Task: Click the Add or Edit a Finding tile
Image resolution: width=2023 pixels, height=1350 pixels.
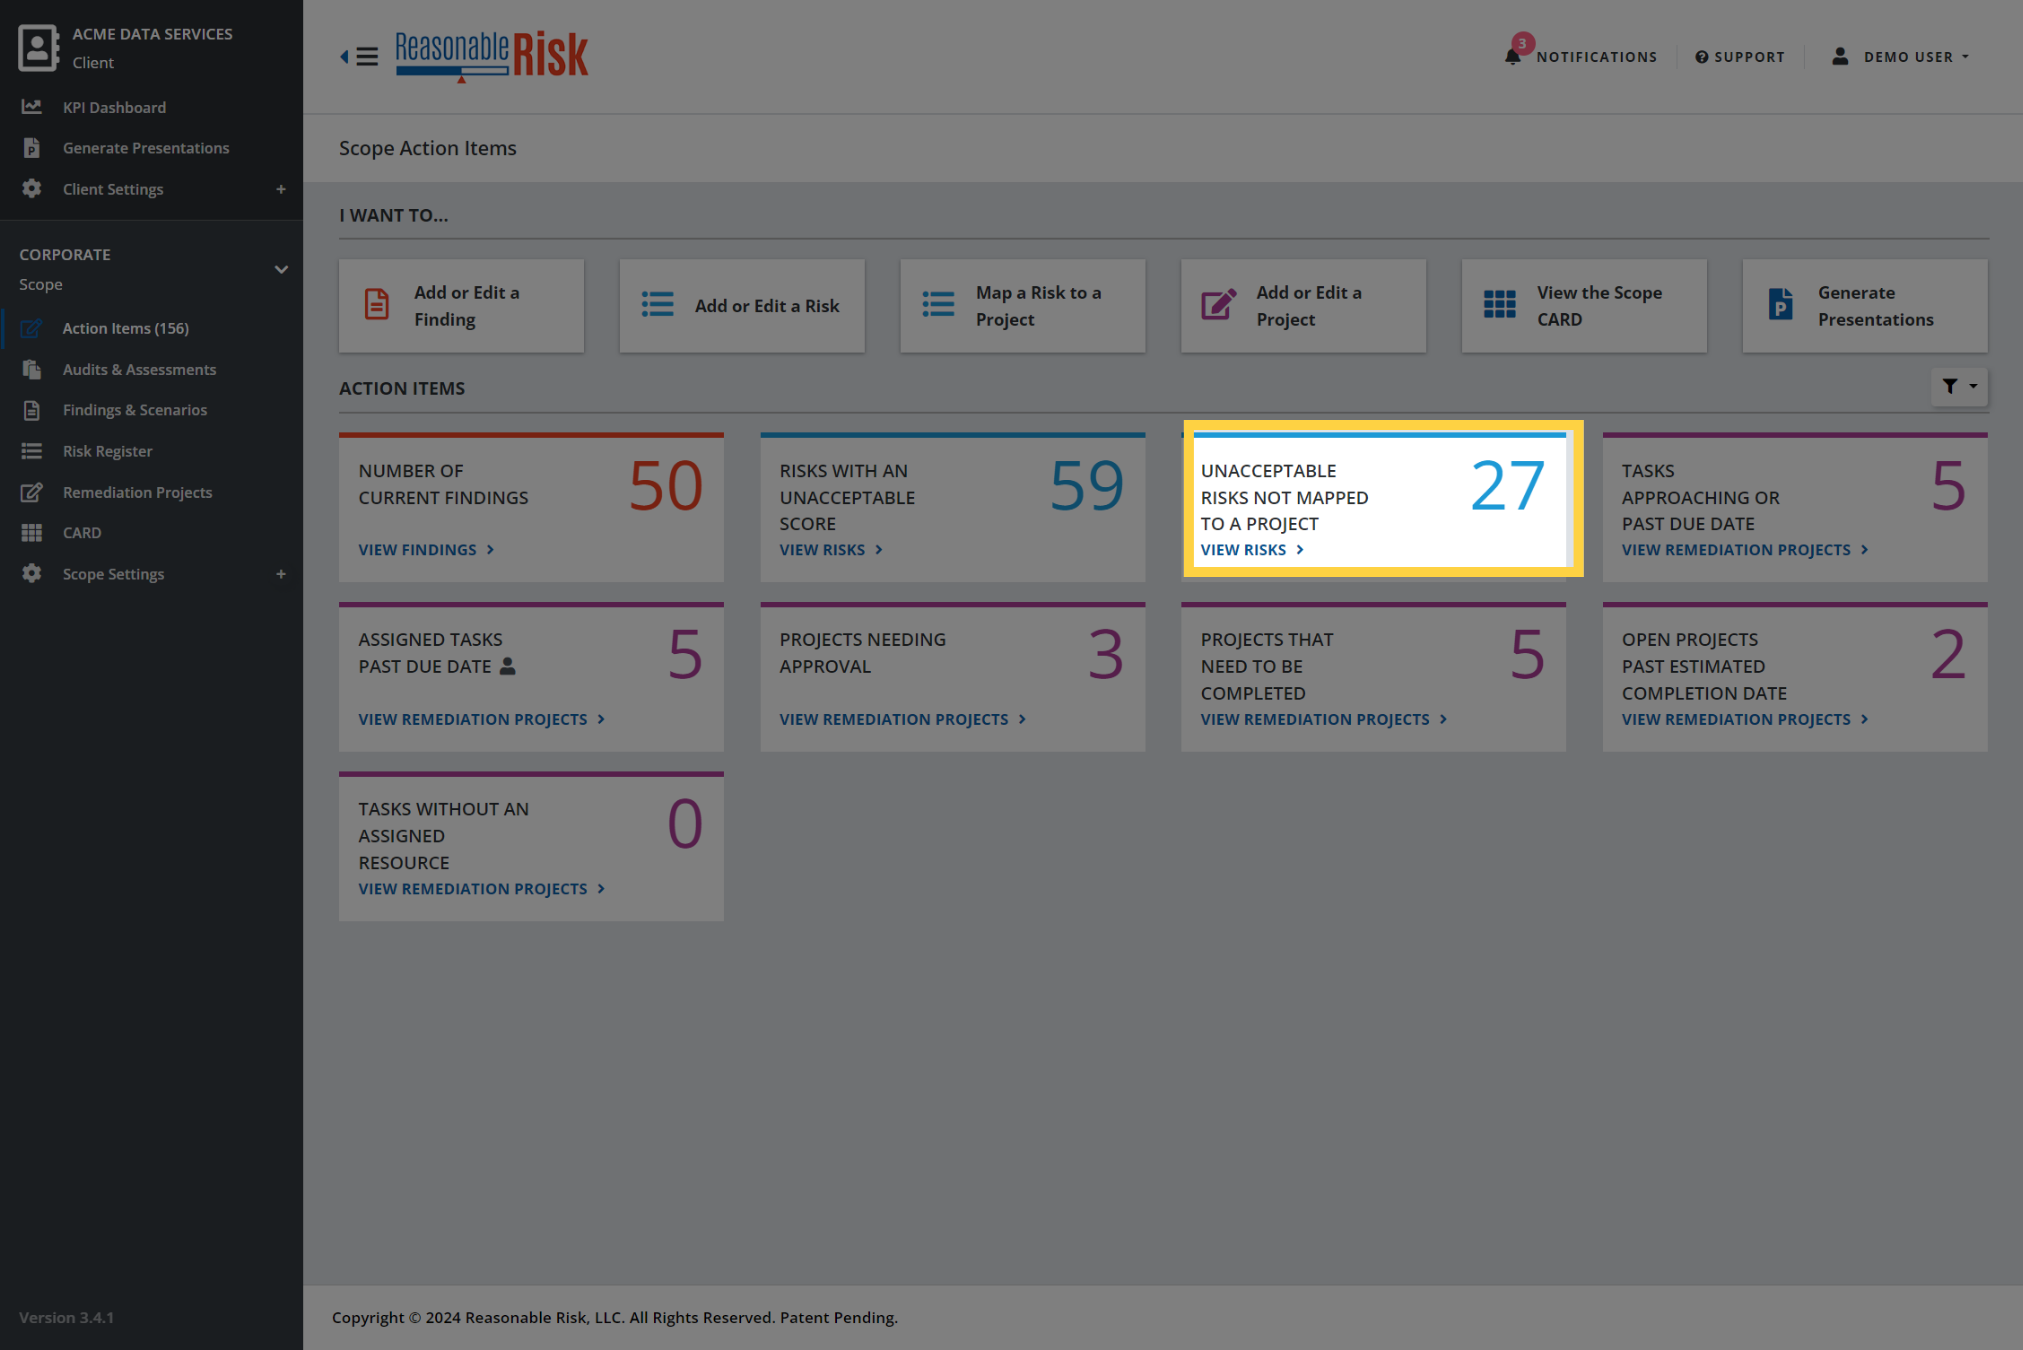Action: pos(461,306)
